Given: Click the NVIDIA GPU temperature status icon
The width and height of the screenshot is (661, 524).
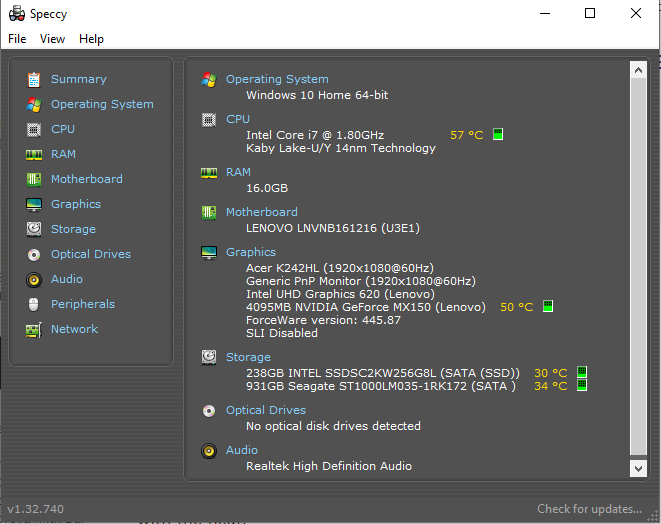Looking at the screenshot, I should [547, 307].
